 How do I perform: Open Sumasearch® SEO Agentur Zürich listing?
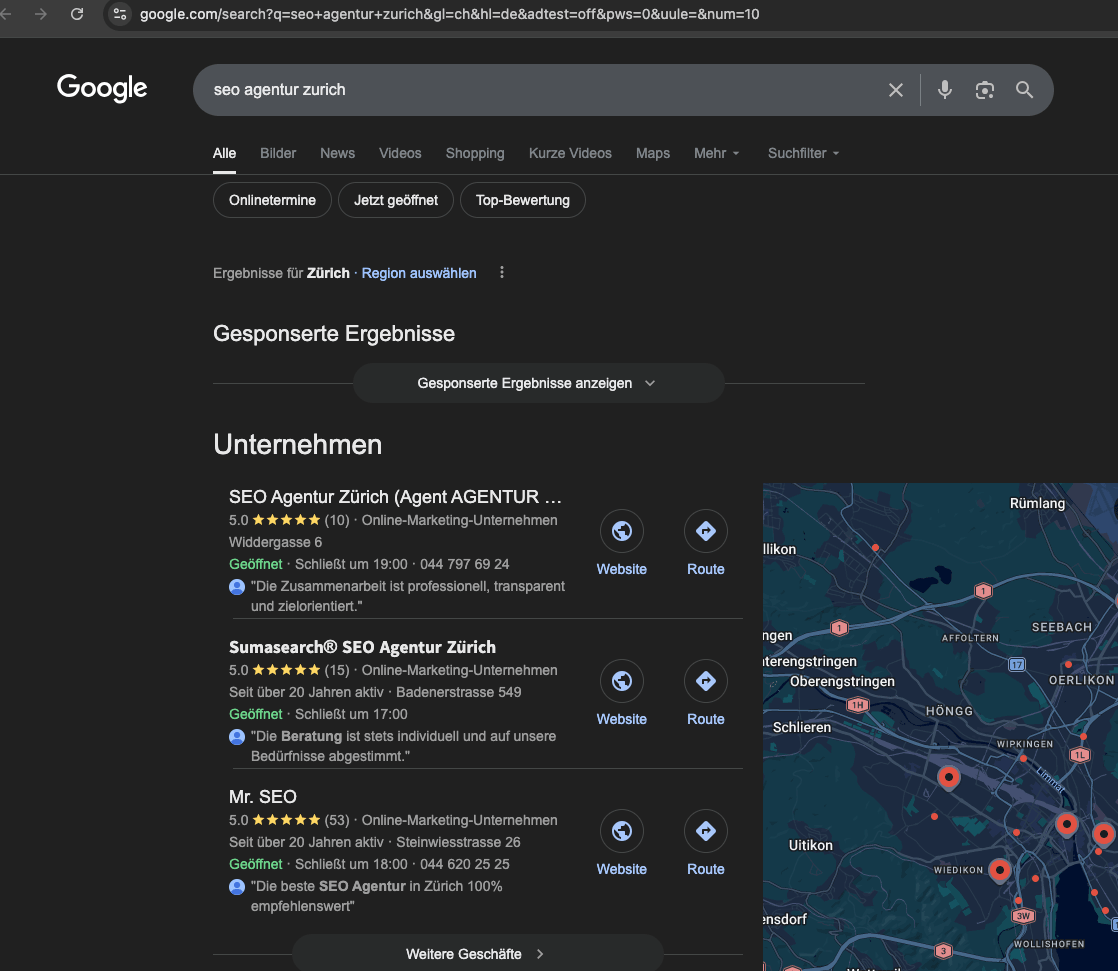[x=362, y=647]
